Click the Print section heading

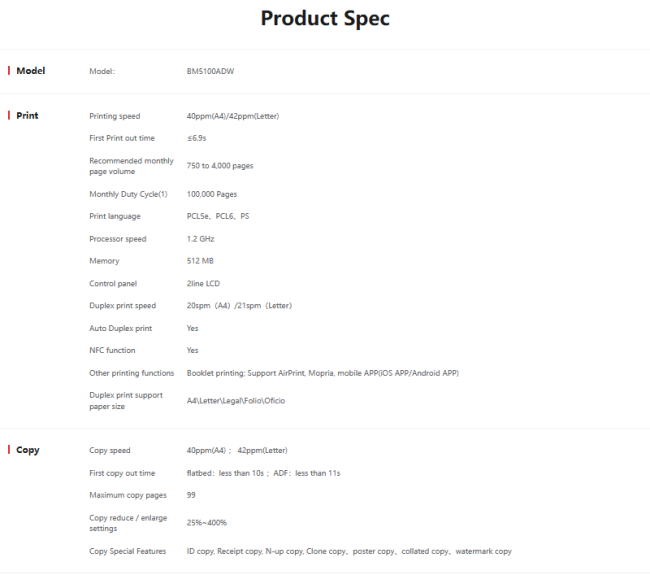click(27, 116)
